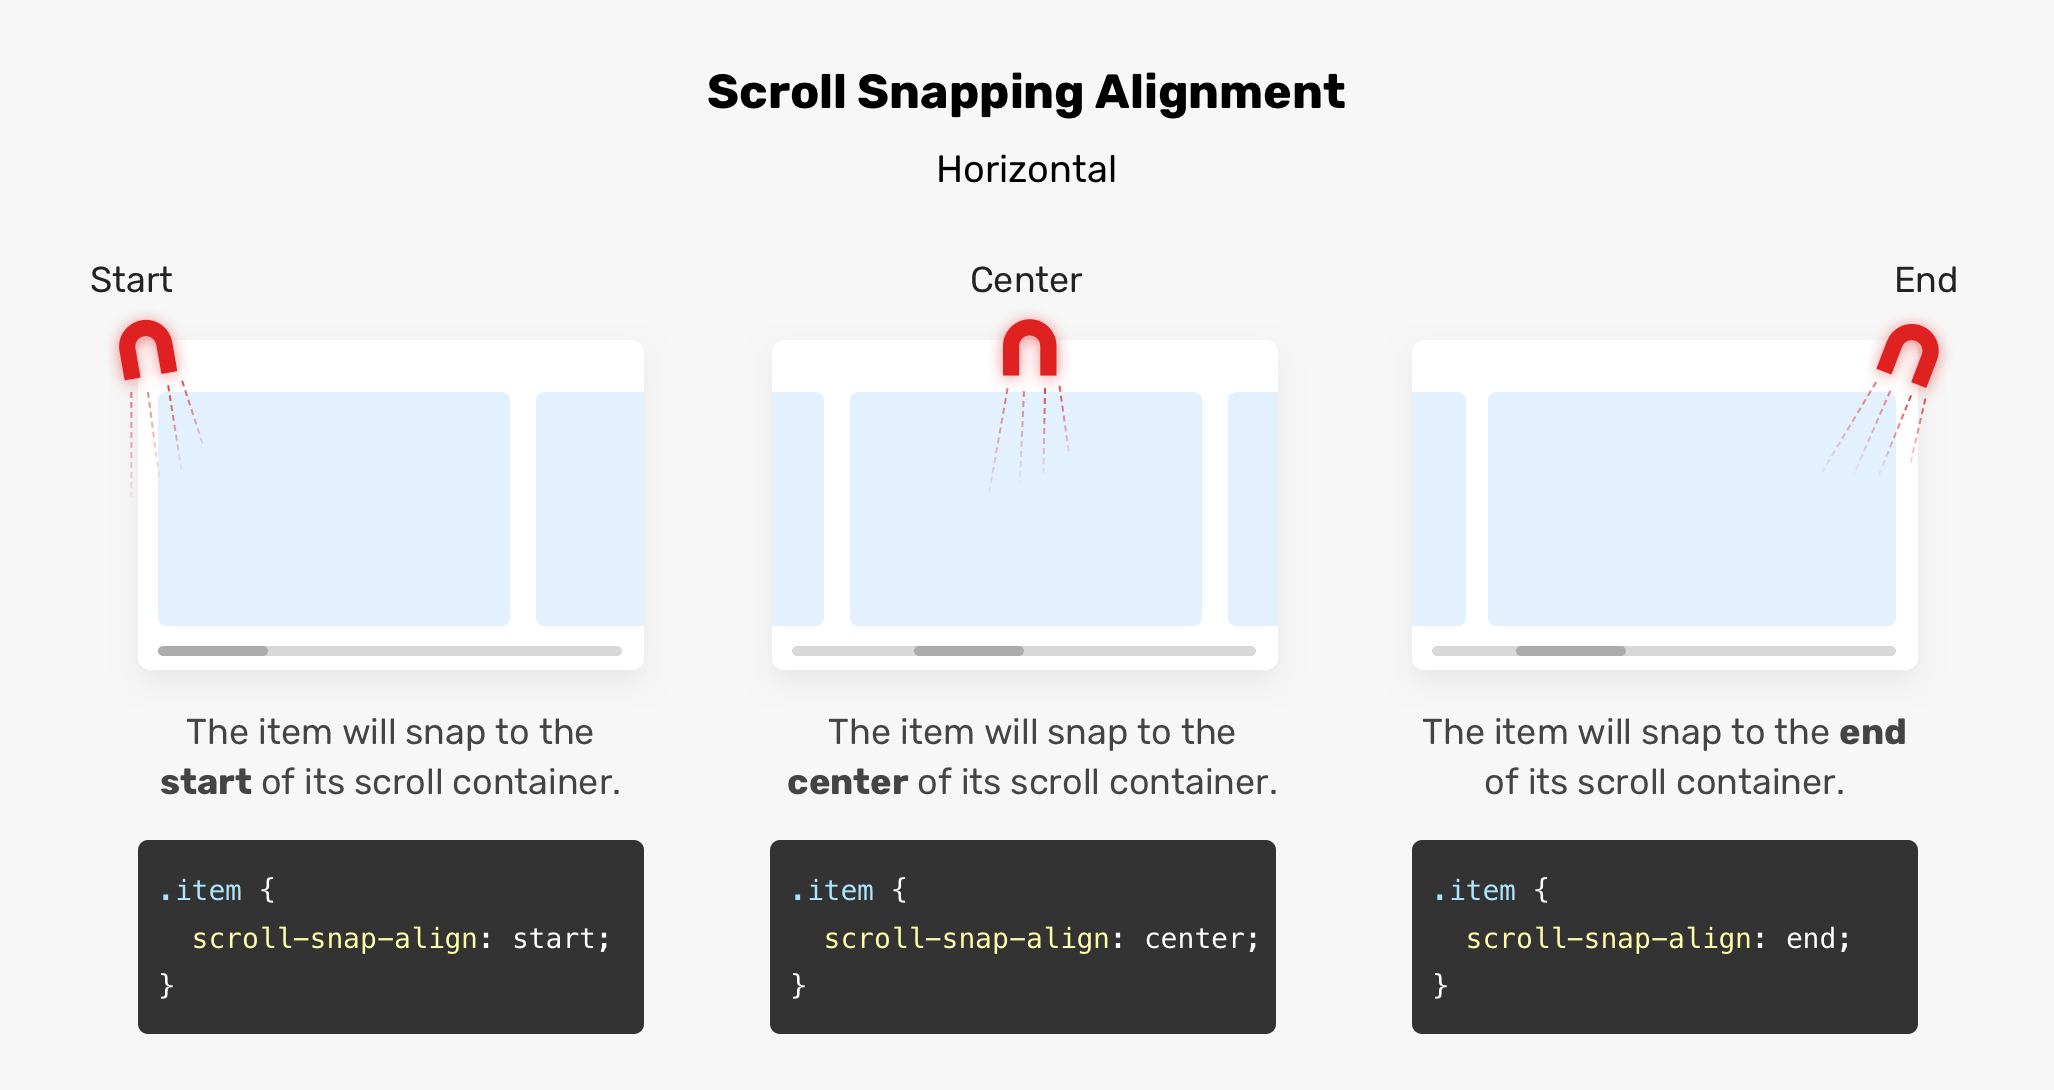Click the scrollbar thumb in the Start panel
Image resolution: width=2054 pixels, height=1090 pixels.
[213, 651]
